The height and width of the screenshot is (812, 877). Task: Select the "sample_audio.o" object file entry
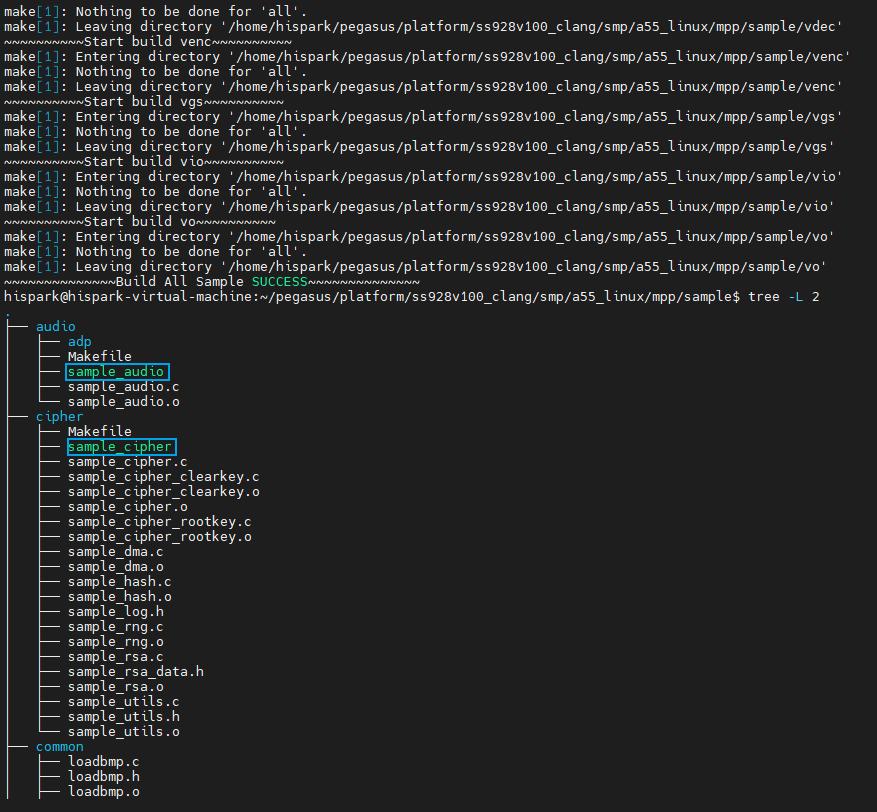(124, 402)
